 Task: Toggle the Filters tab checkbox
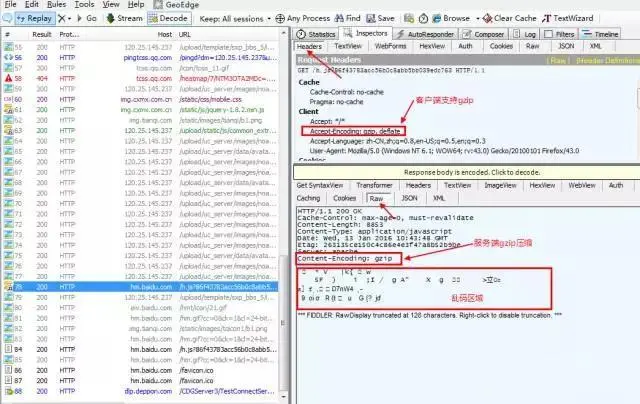(x=549, y=34)
